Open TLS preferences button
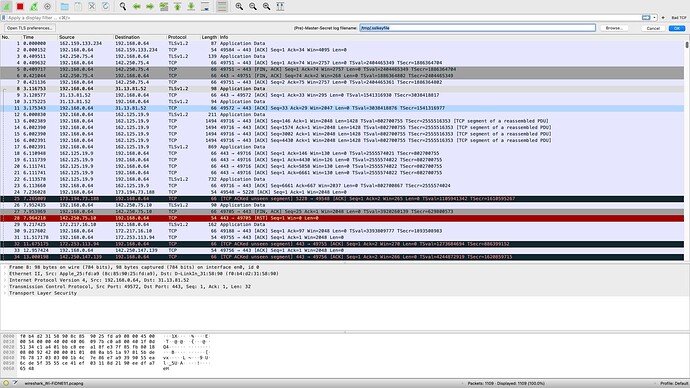 [x=30, y=28]
